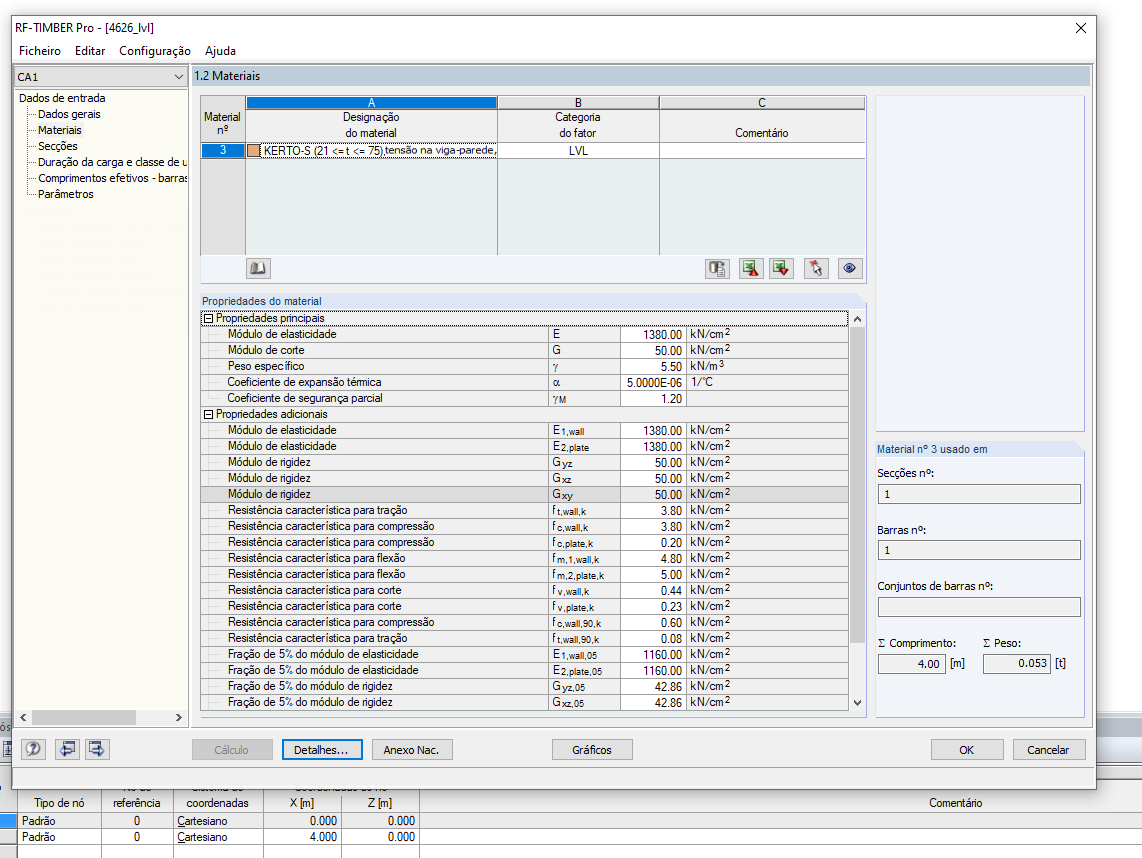Click the Secções nº input field
The width and height of the screenshot is (1142, 858).
[x=979, y=495]
